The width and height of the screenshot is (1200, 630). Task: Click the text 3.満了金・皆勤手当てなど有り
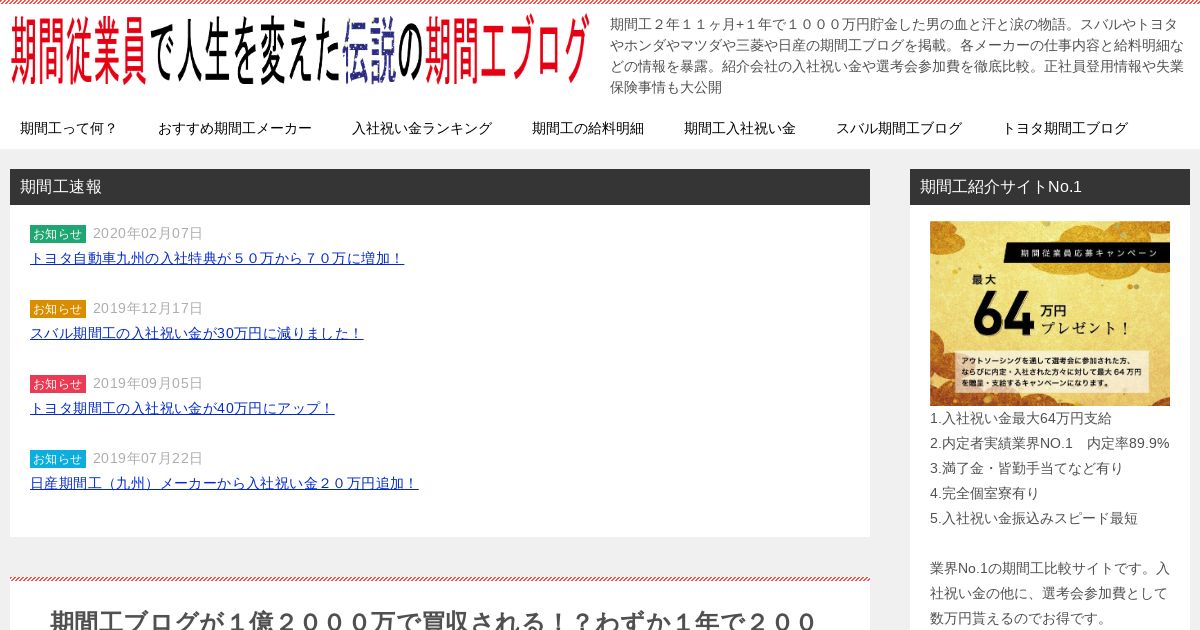click(x=1027, y=468)
